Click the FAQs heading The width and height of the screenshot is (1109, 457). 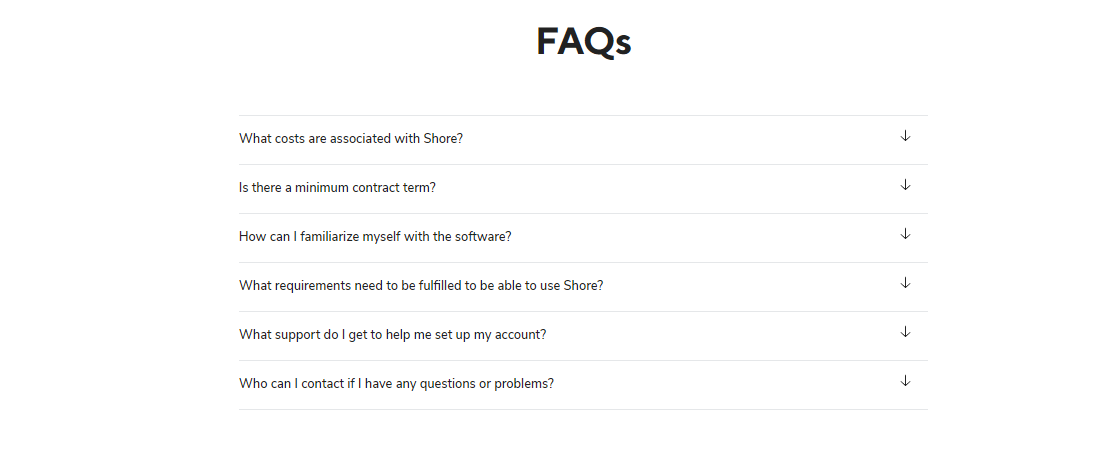[583, 42]
